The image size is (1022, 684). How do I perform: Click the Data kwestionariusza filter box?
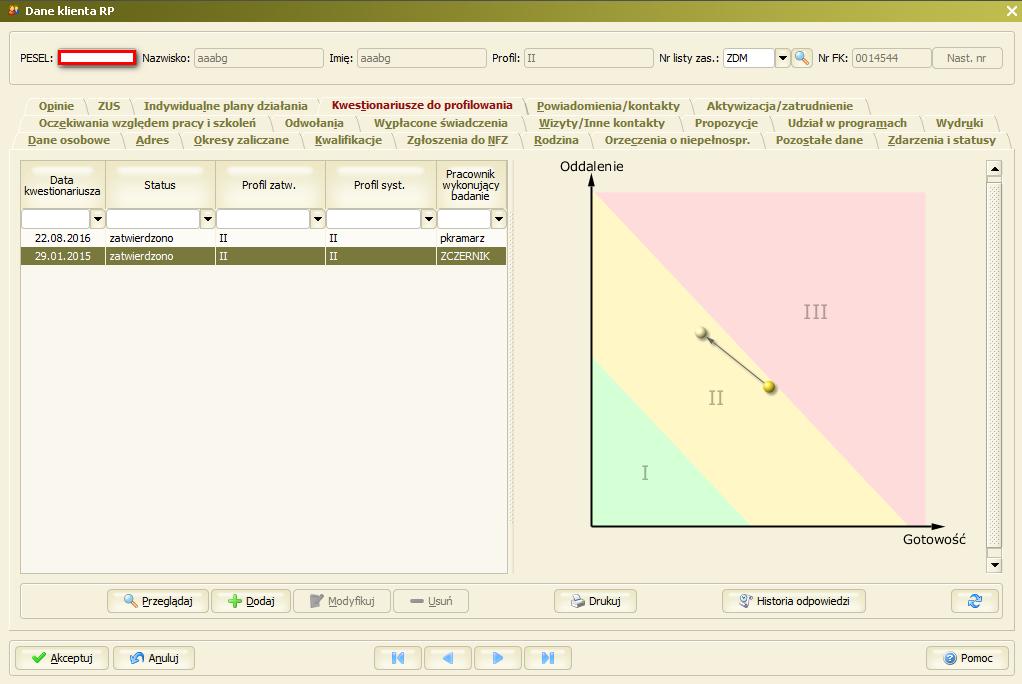point(55,219)
